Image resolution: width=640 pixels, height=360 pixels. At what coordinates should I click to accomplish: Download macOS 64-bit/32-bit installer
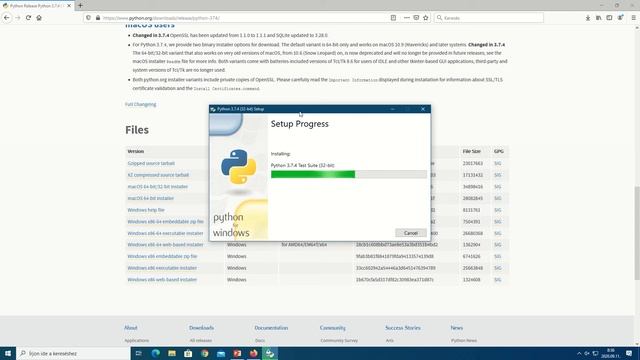[x=158, y=187]
